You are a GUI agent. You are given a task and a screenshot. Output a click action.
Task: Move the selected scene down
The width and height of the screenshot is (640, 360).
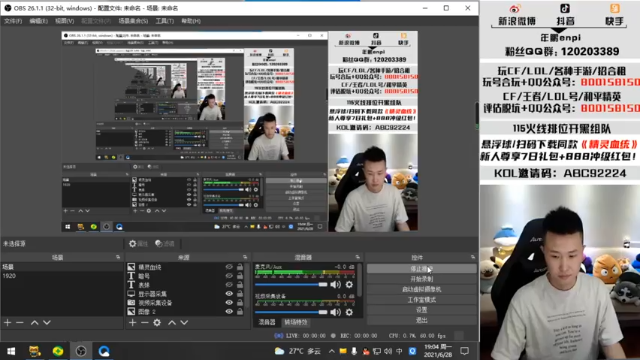click(47, 323)
